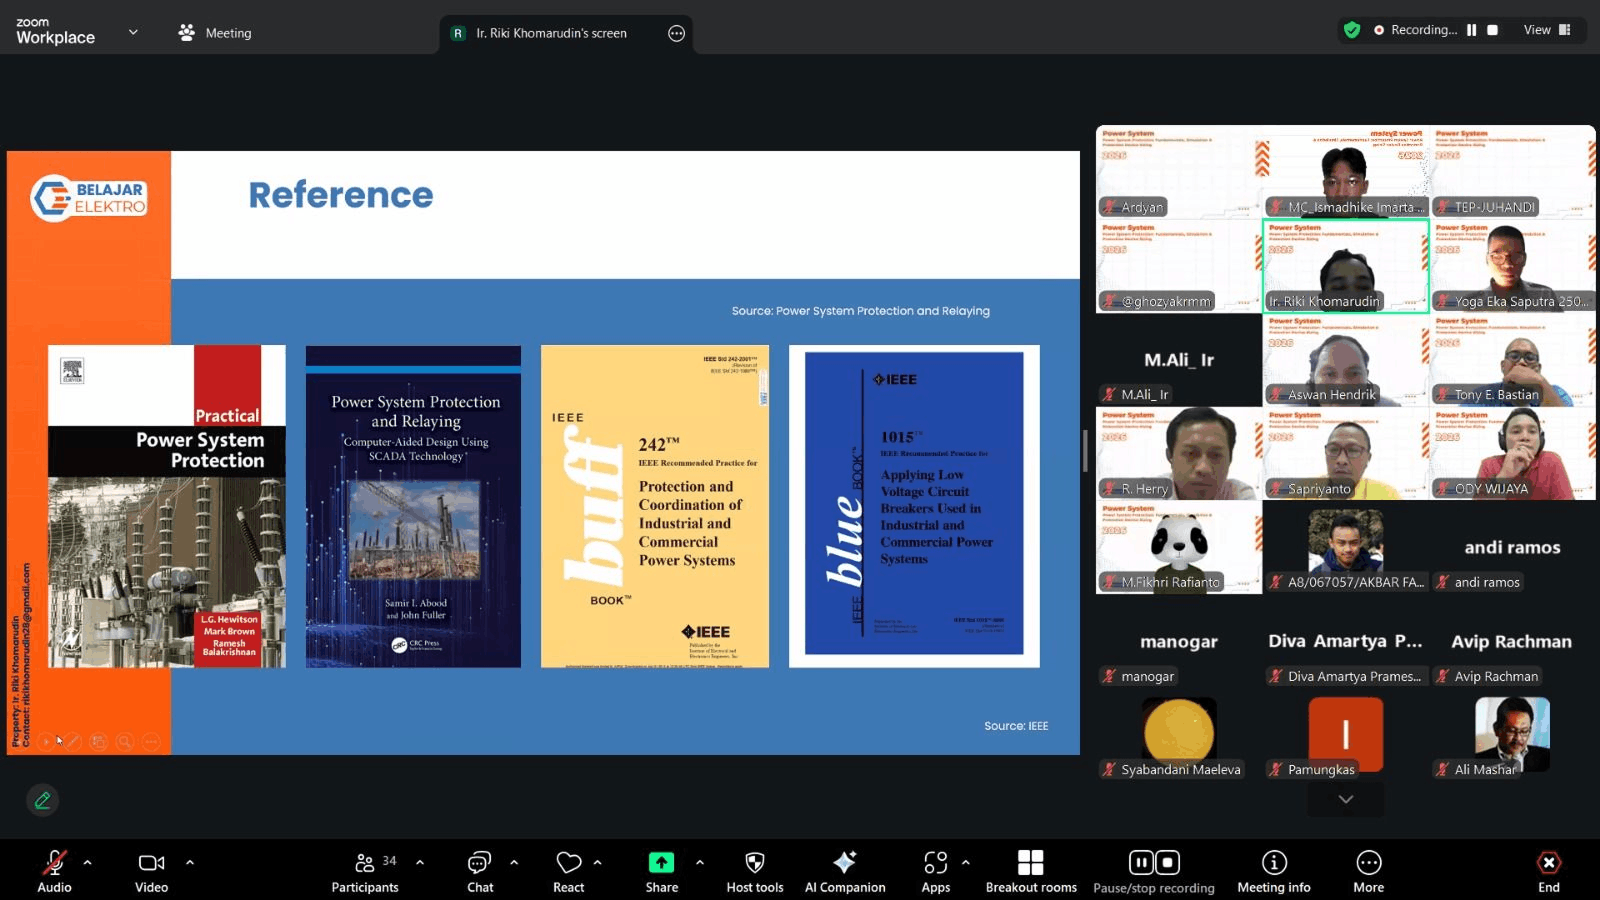Launch the AI Companion sparkle icon
The image size is (1600, 900).
(845, 863)
